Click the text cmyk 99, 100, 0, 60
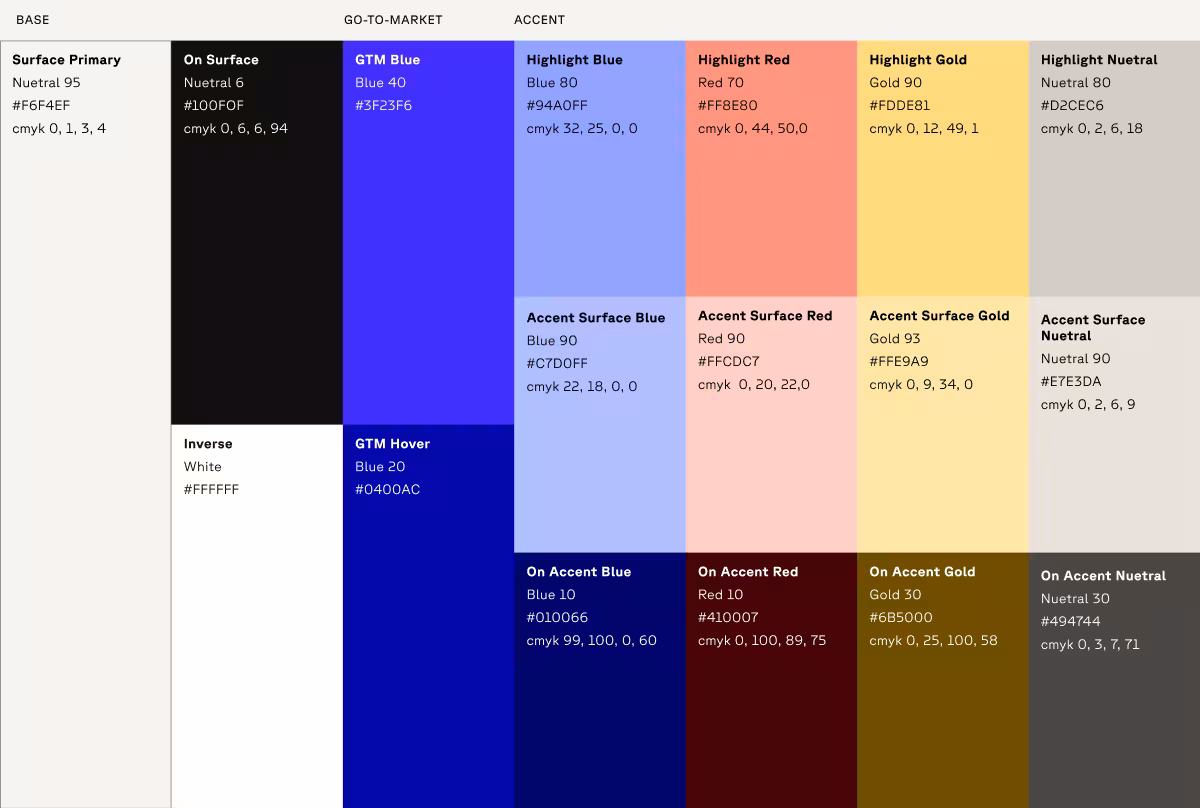Viewport: 1200px width, 808px height. coord(592,640)
